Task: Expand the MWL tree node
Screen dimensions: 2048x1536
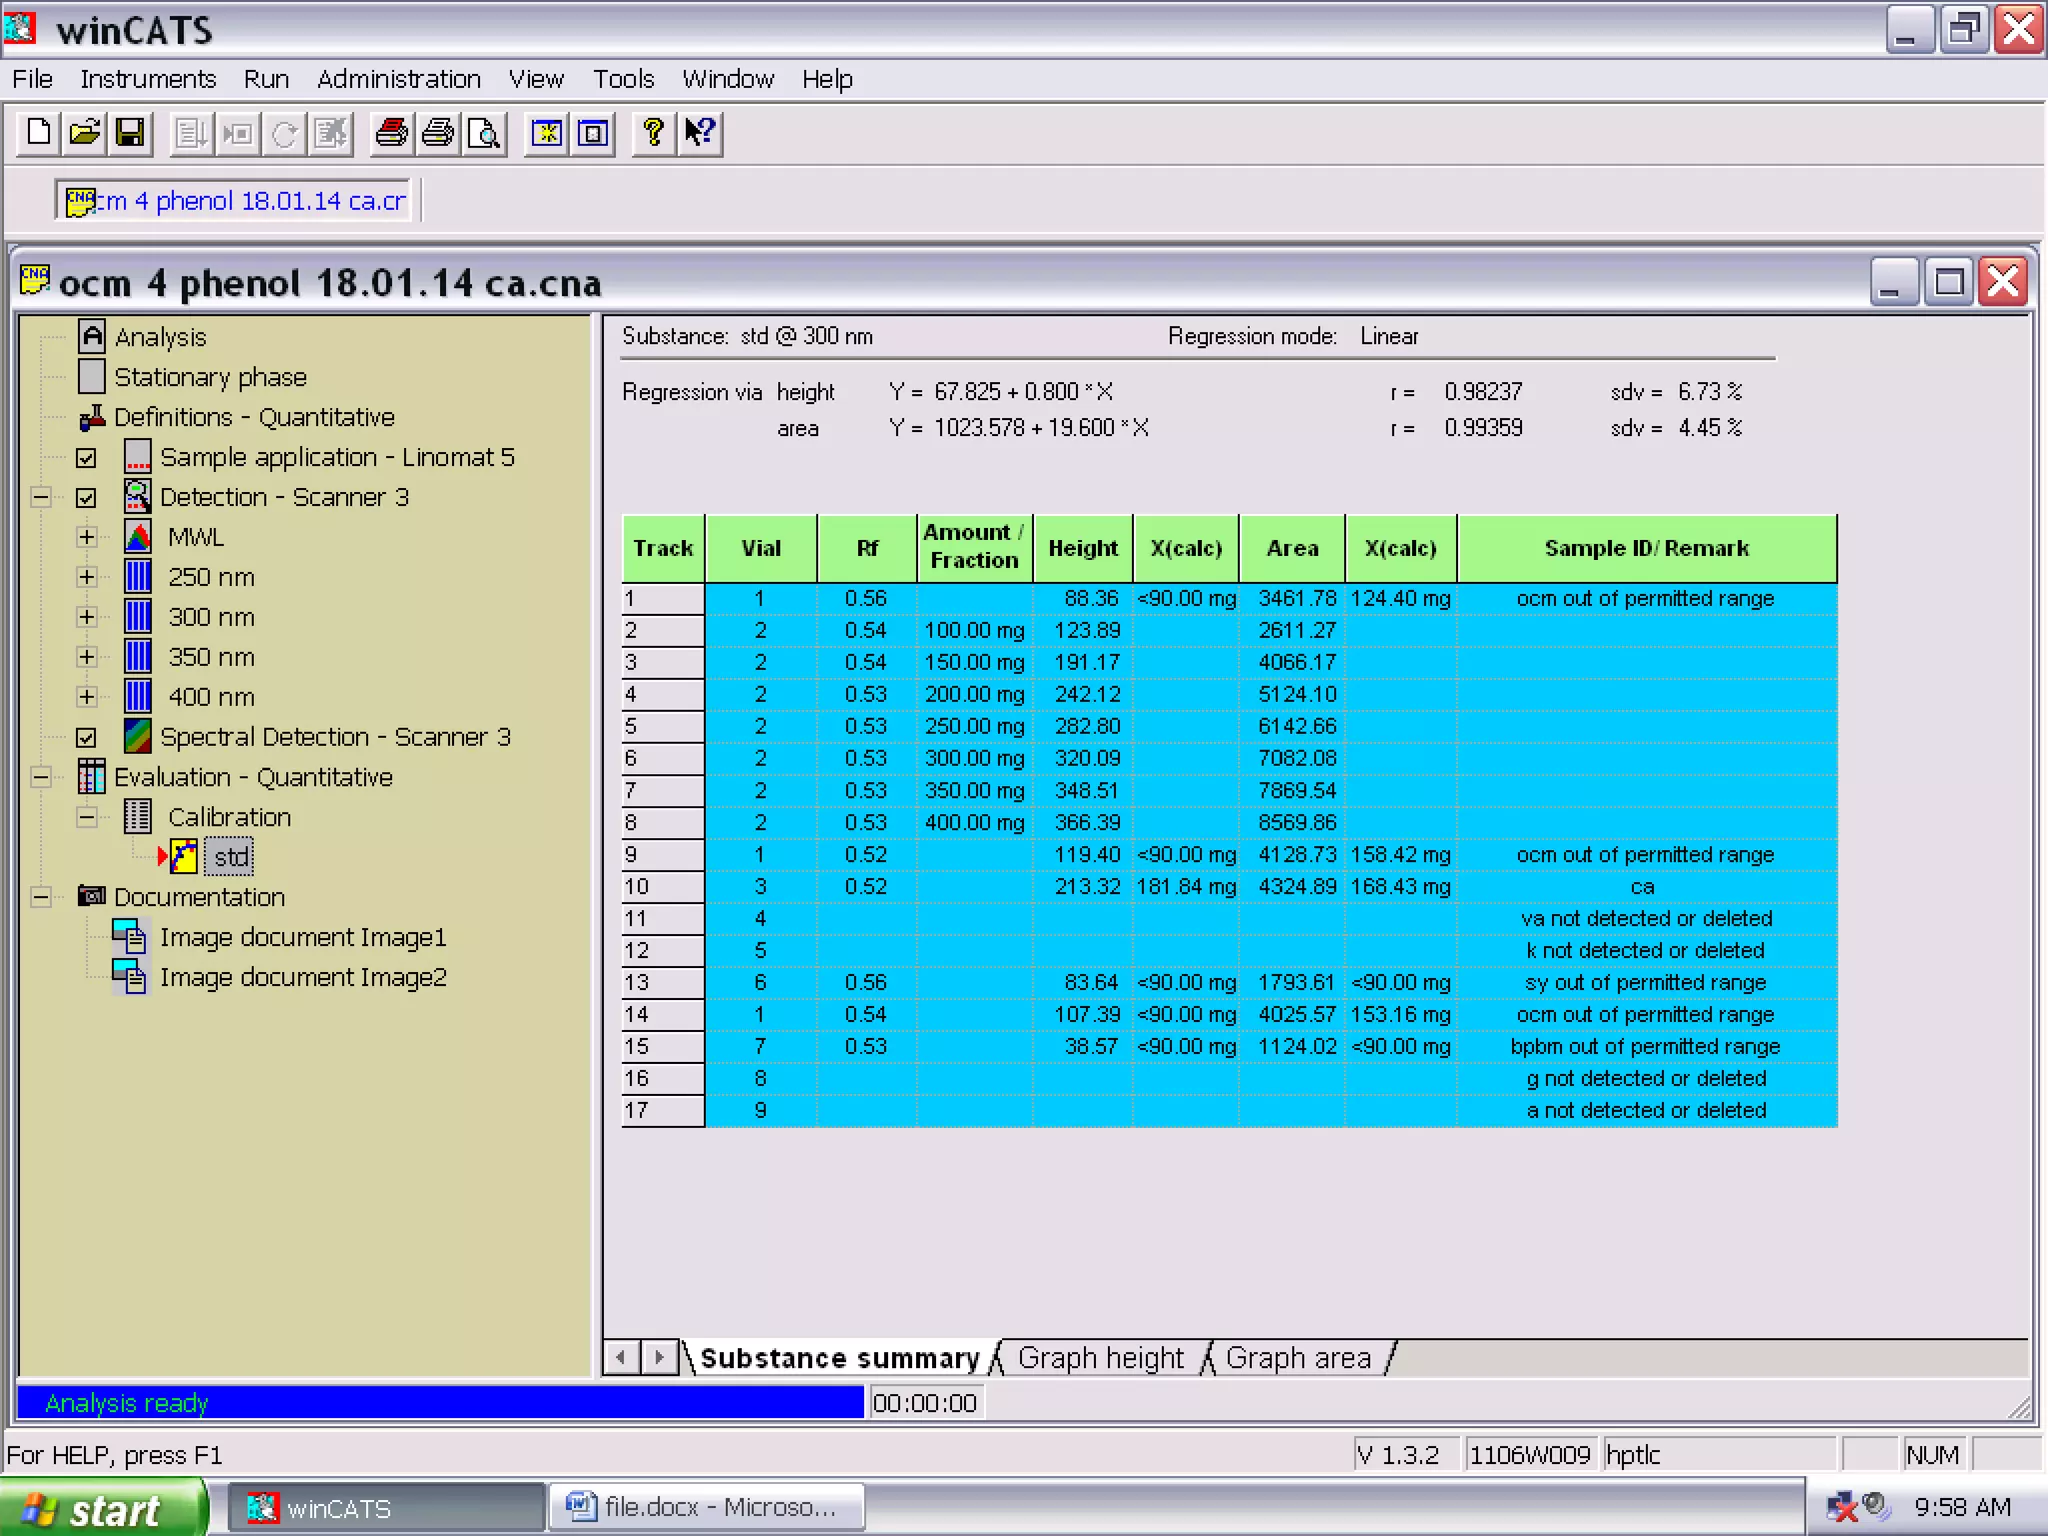Action: (x=87, y=537)
